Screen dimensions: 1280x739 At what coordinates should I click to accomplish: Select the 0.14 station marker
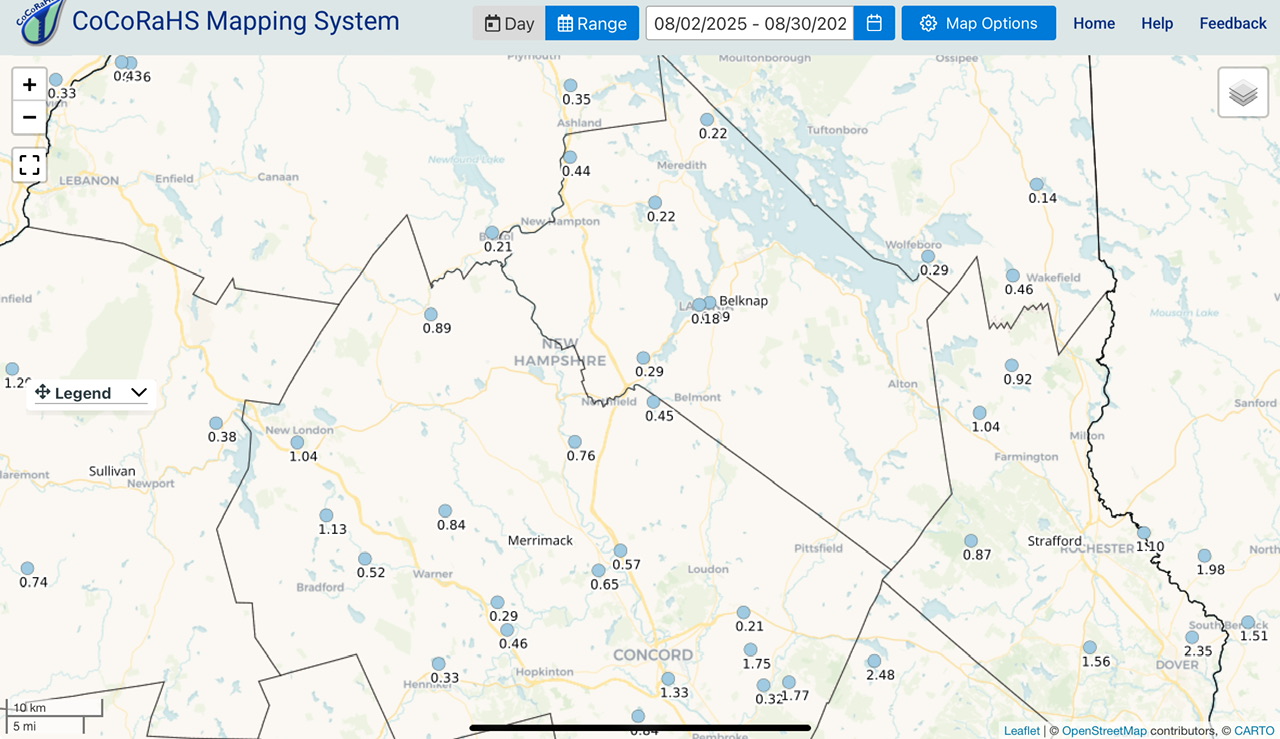coord(1037,185)
